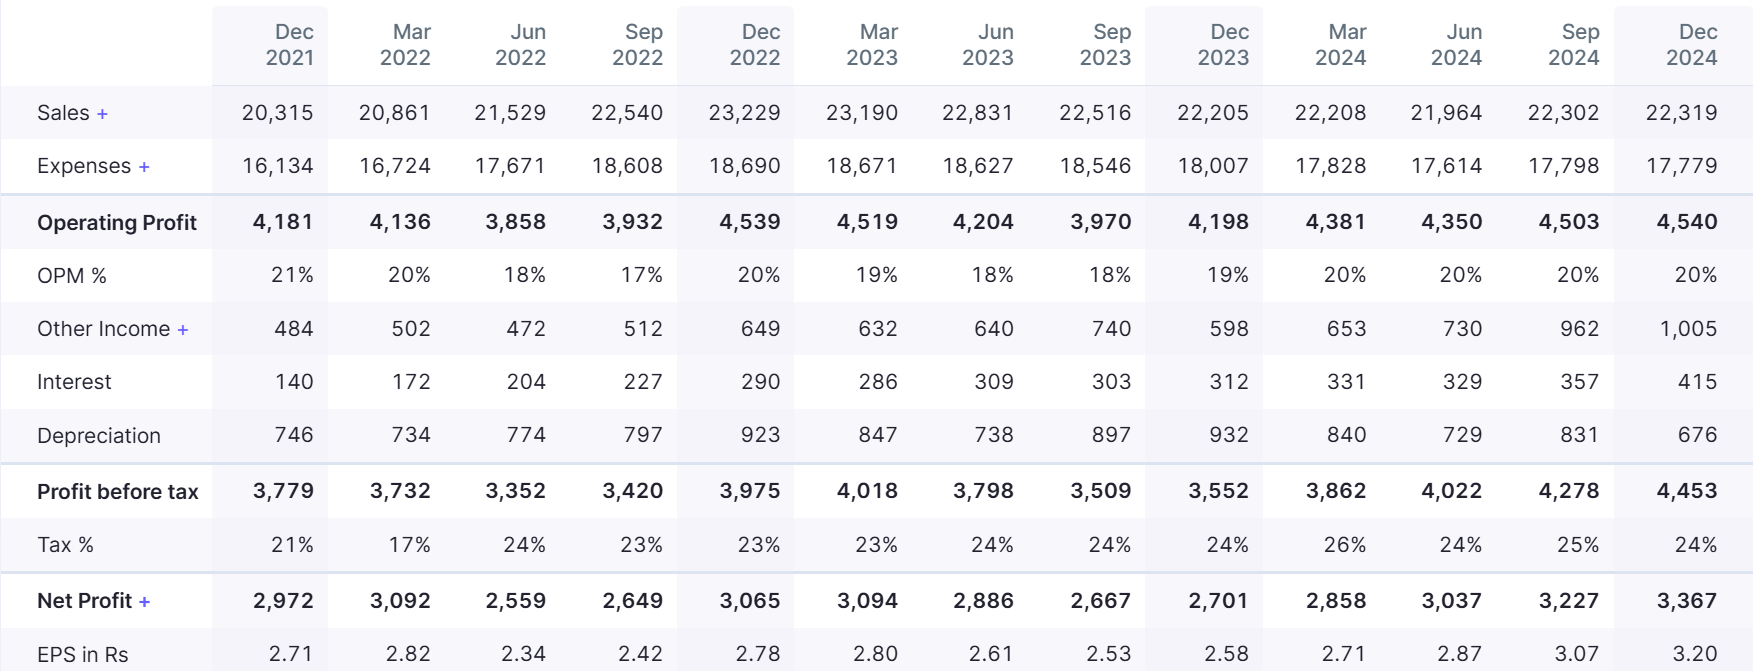Viewport: 1753px width, 671px height.
Task: Click the Jun 2023 column header
Action: tap(988, 45)
